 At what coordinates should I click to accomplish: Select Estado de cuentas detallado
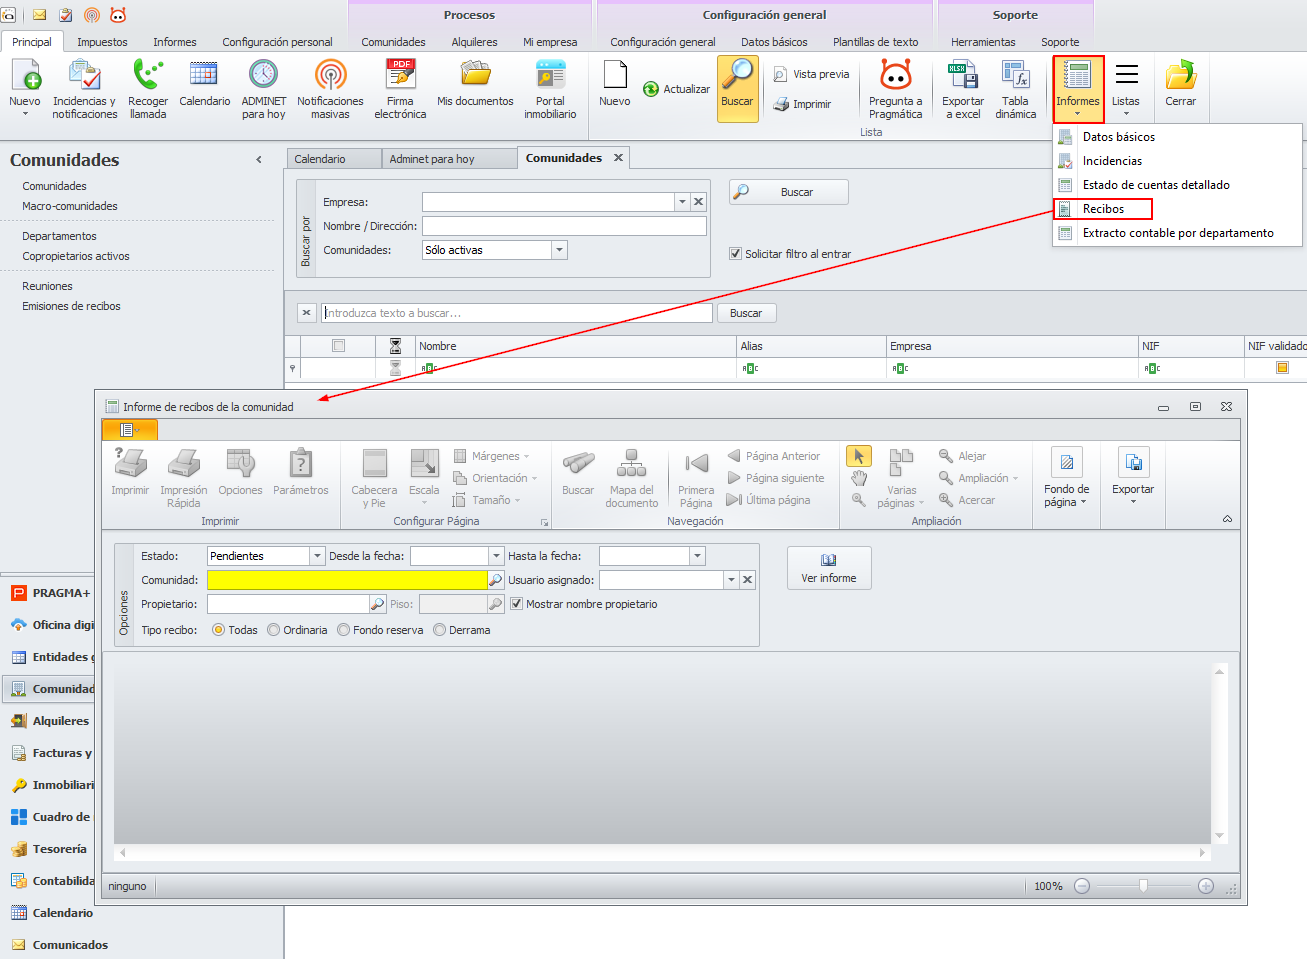pyautogui.click(x=1156, y=185)
